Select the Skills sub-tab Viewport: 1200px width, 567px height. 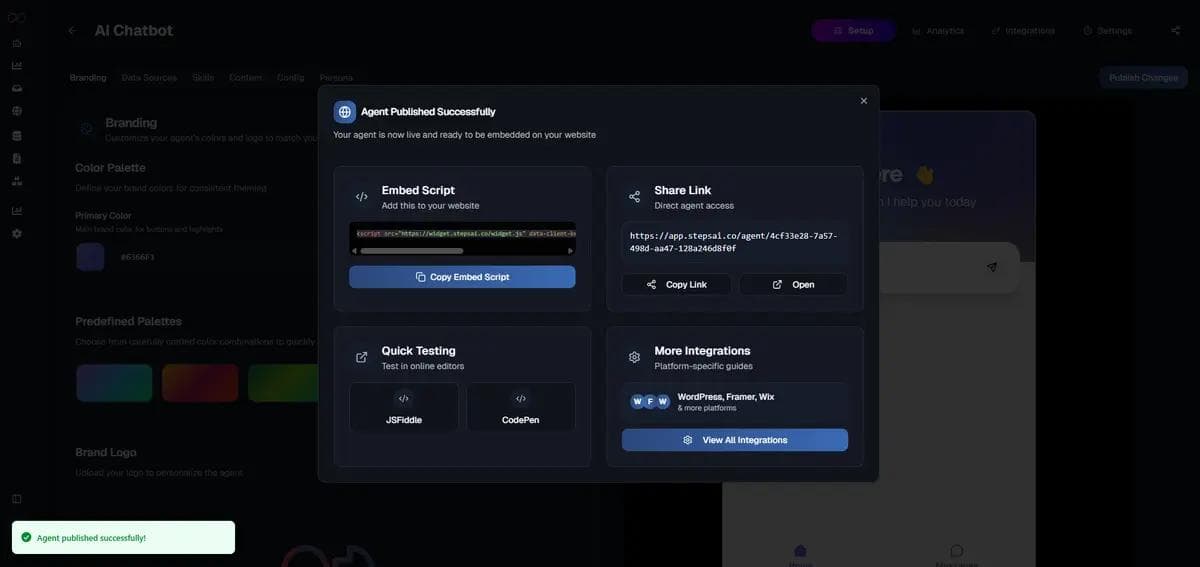(x=203, y=78)
